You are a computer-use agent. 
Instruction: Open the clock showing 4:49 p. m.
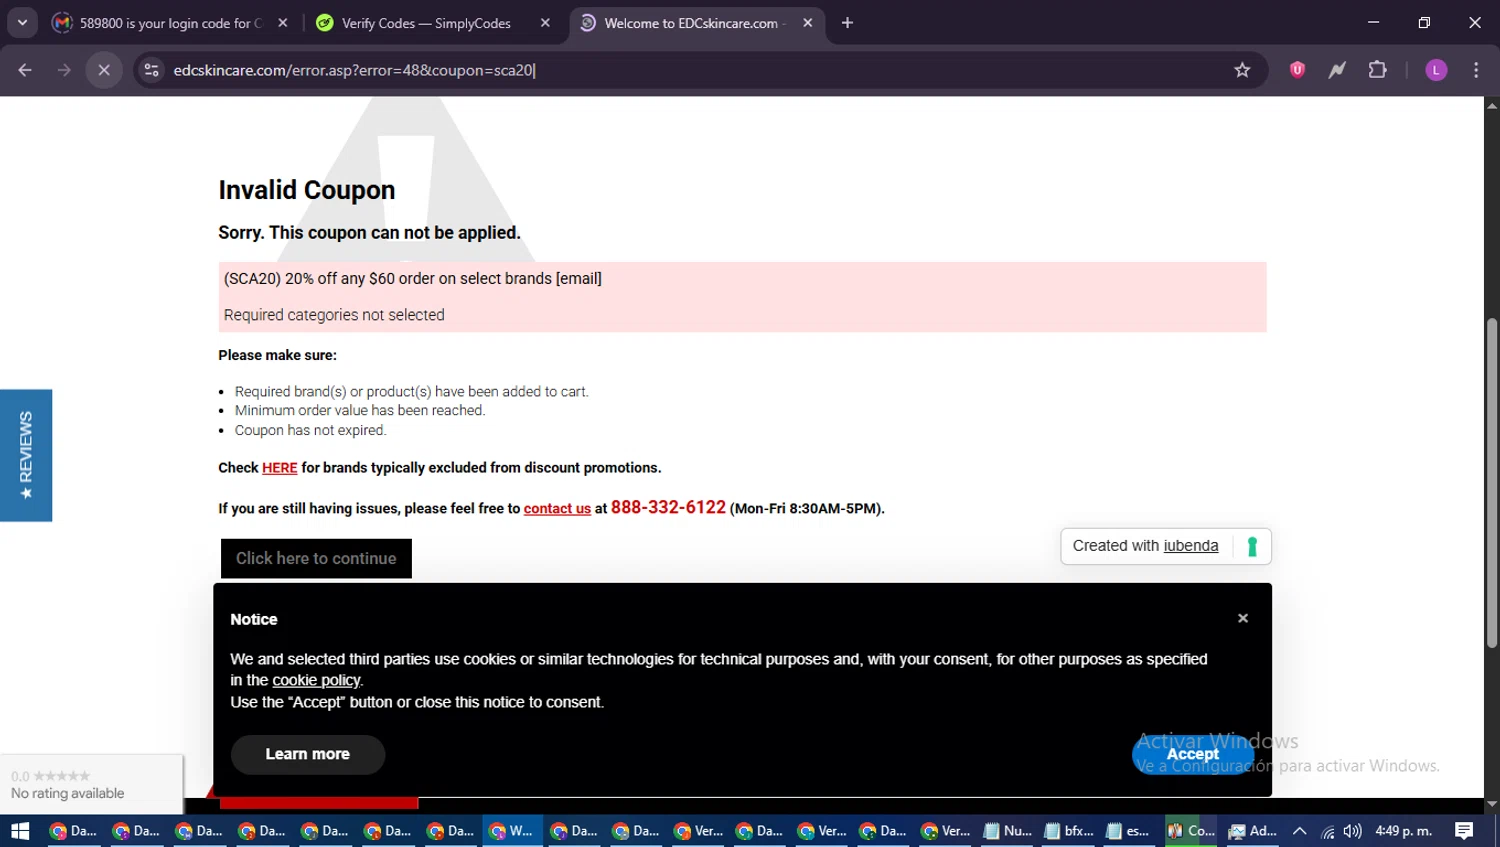[1404, 831]
